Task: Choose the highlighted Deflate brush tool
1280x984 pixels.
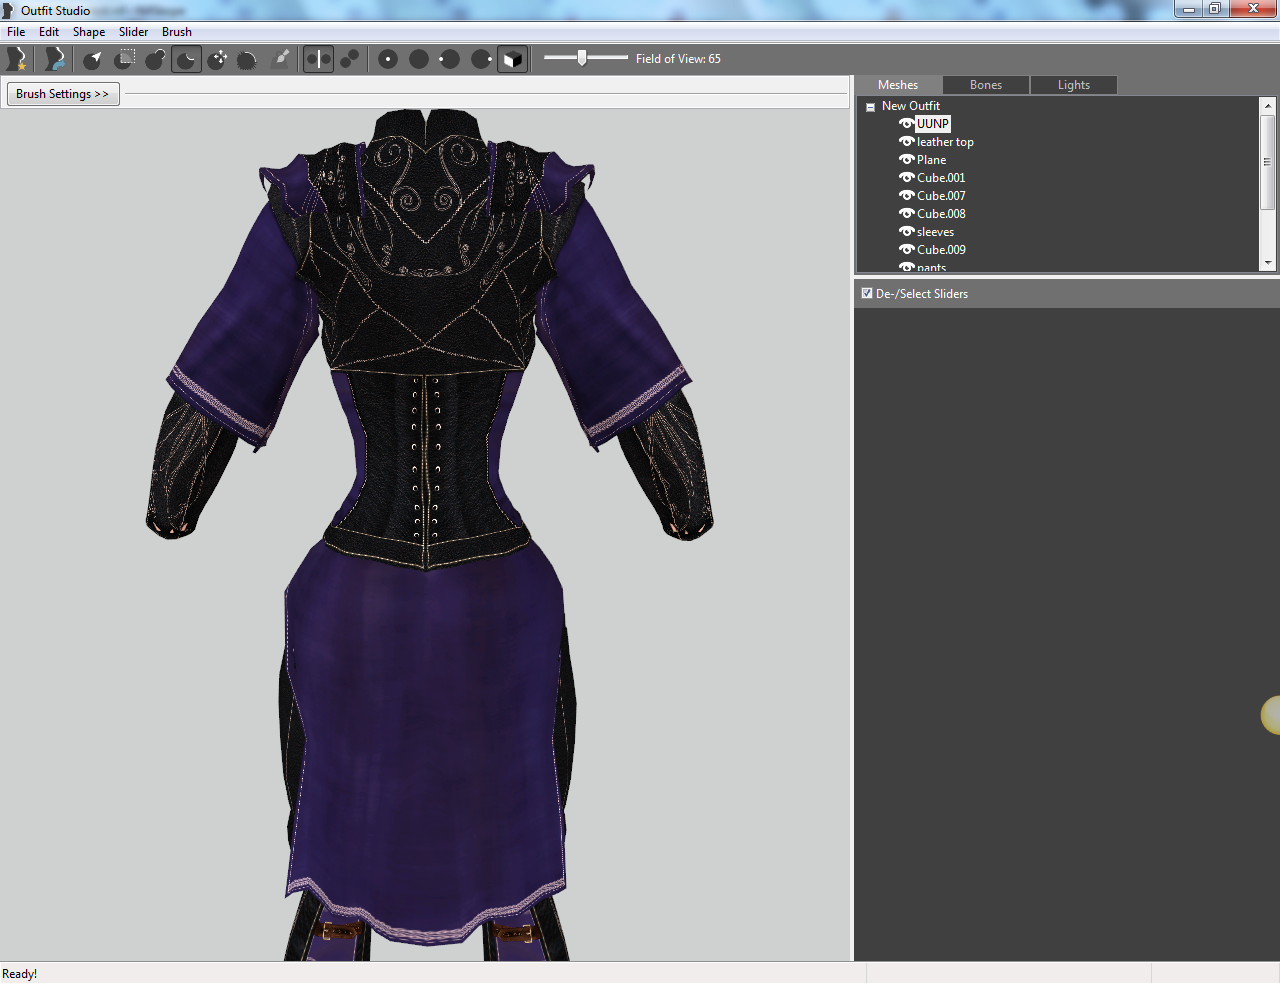Action: tap(186, 59)
